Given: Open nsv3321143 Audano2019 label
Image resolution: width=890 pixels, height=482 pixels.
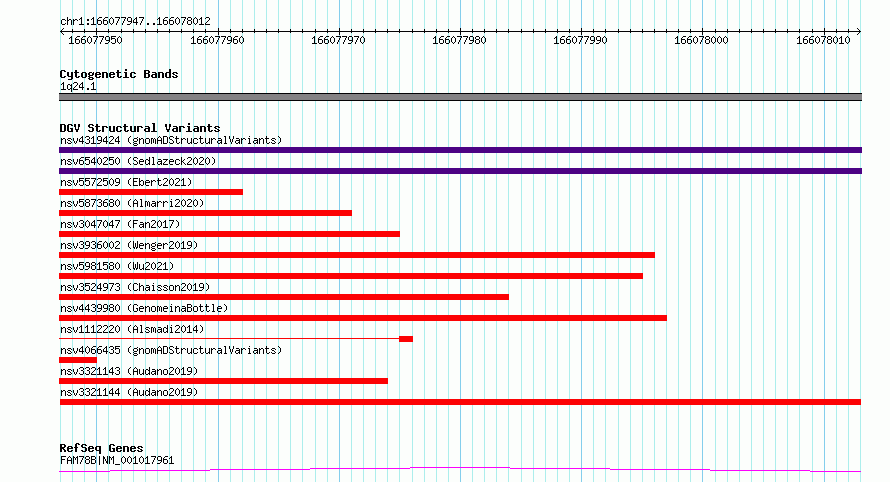Looking at the screenshot, I should coord(129,371).
